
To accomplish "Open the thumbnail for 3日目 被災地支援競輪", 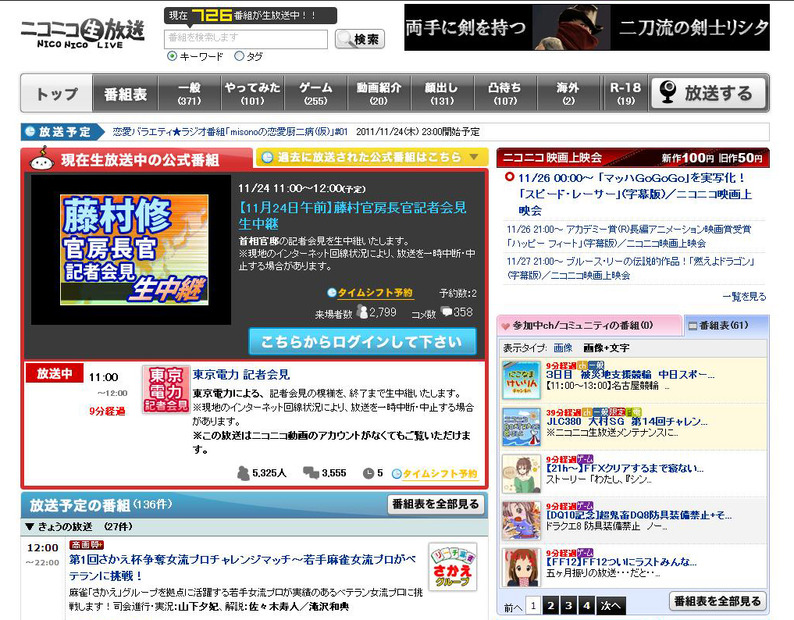I will pos(522,380).
